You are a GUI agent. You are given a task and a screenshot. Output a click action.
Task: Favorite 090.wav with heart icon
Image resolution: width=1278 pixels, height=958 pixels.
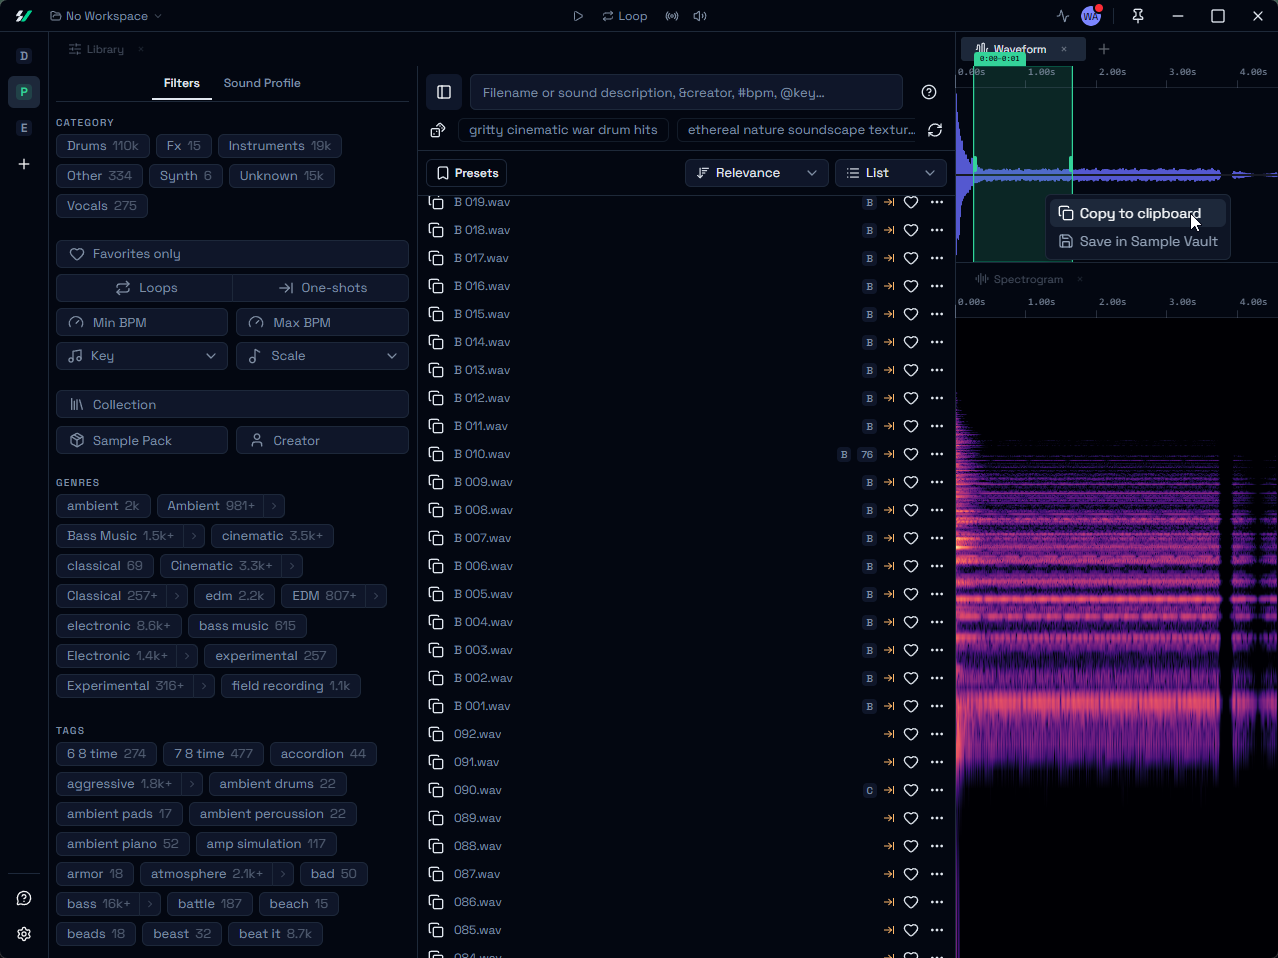[x=911, y=790]
